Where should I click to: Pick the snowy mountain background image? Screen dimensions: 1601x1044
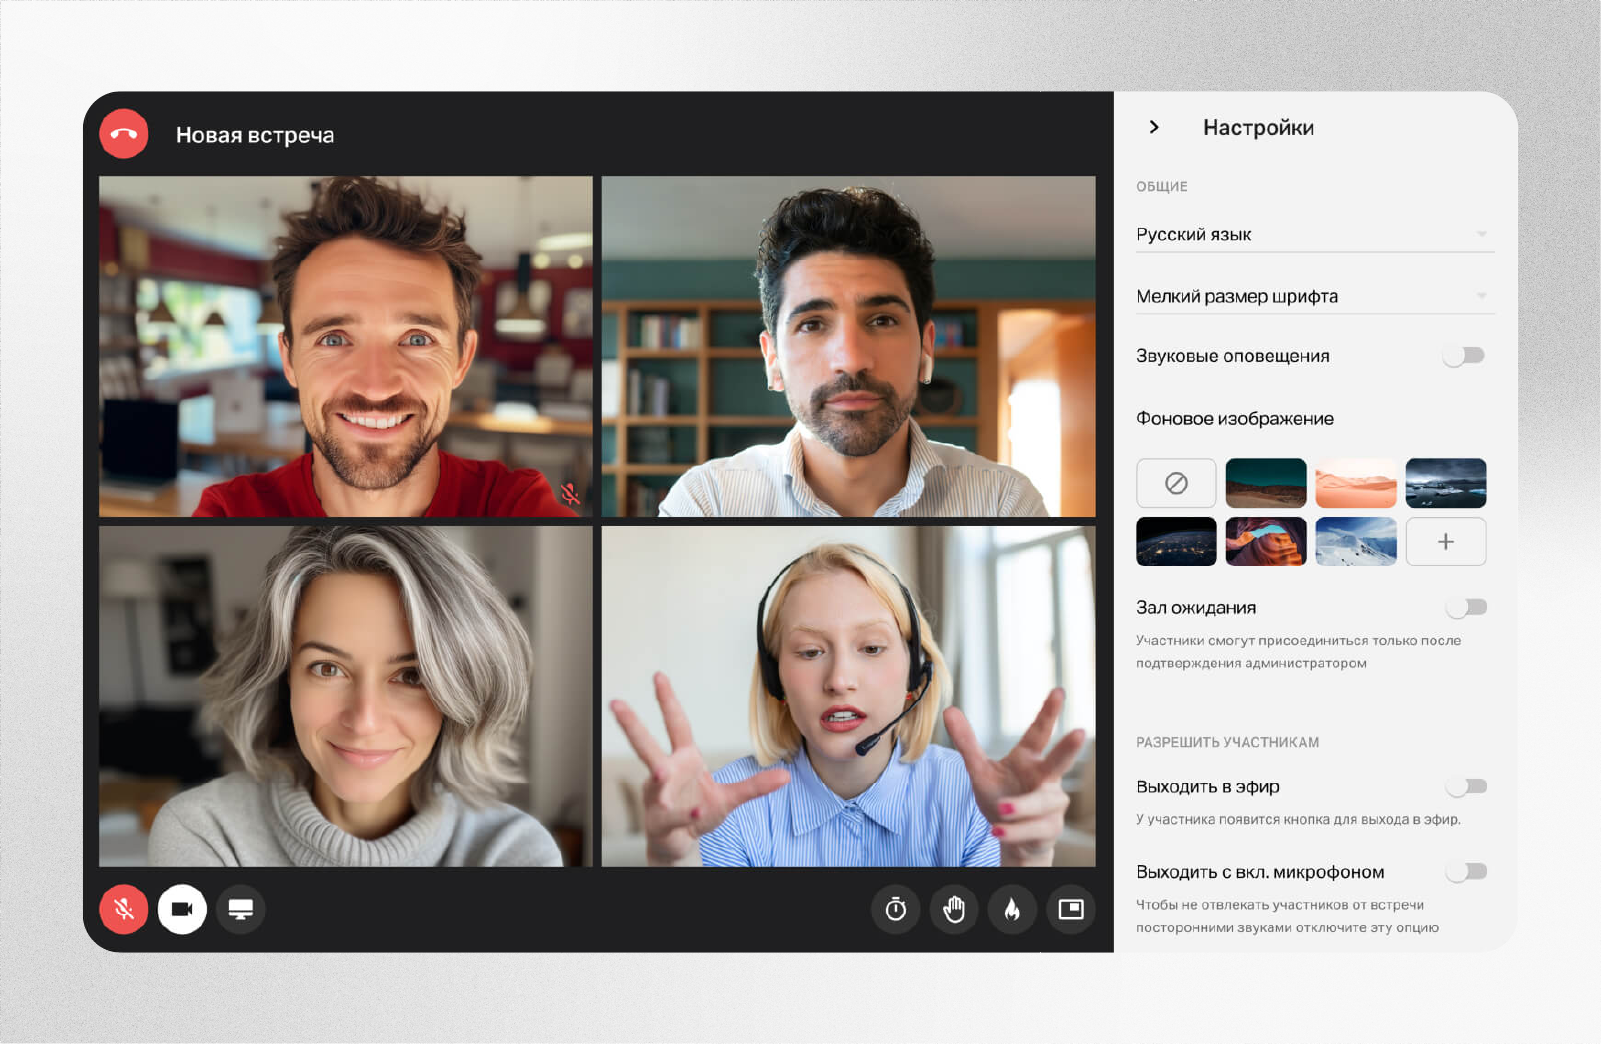pos(1355,542)
